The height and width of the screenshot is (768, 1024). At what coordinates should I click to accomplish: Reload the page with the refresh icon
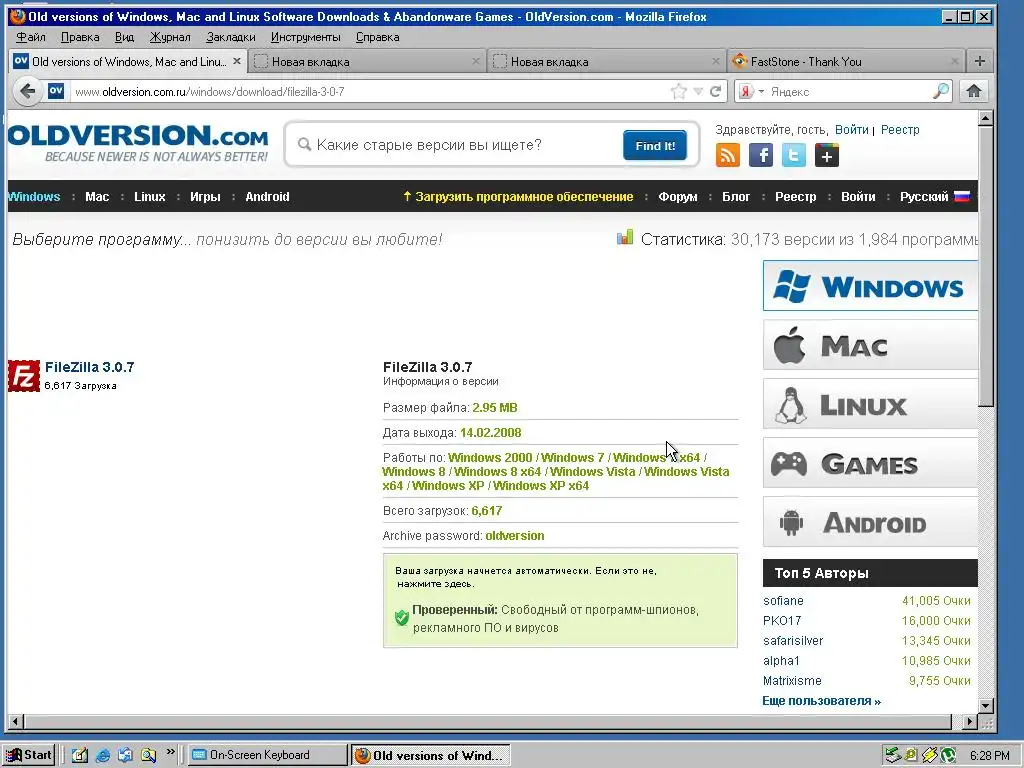click(716, 91)
